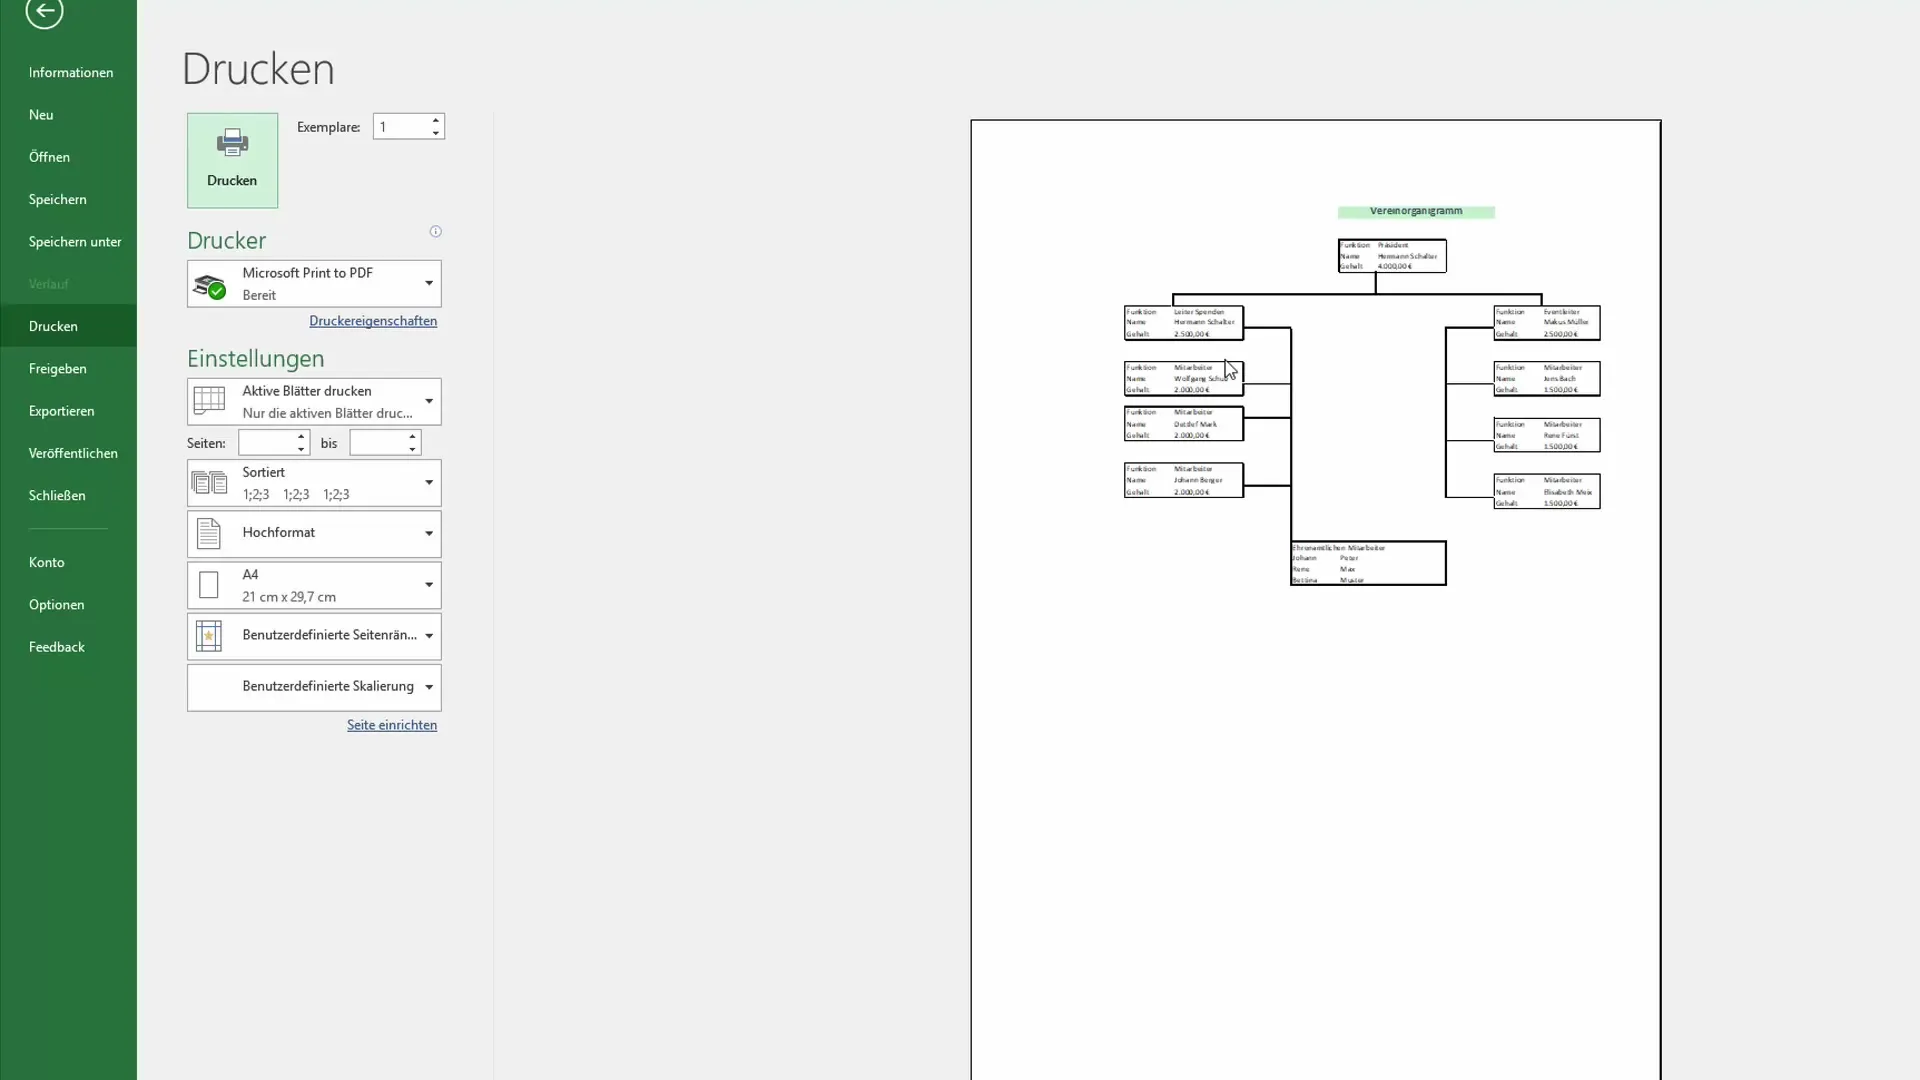This screenshot has height=1080, width=1920.
Task: Choose Schließen in the sidebar
Action: coord(68,495)
